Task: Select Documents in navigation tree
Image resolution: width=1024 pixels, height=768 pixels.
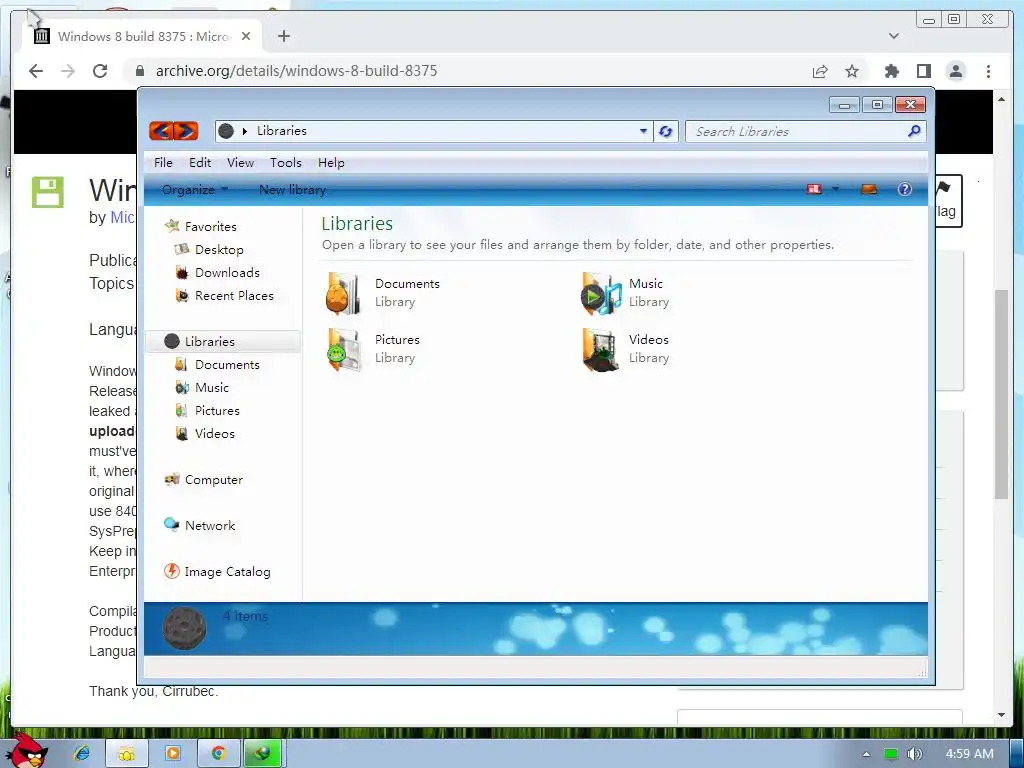Action: [x=218, y=364]
